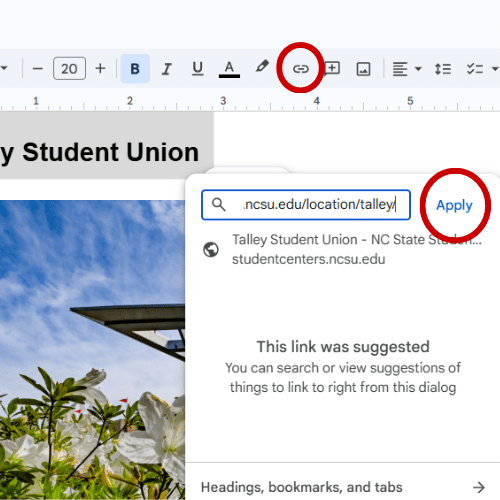500x500 pixels.
Task: Click the search magnifier icon in link box
Action: pos(219,204)
